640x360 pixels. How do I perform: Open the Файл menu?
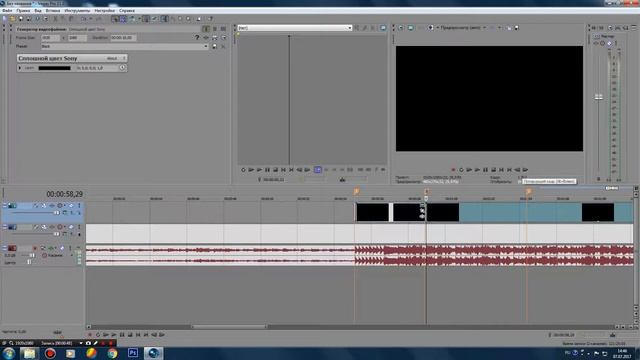point(7,11)
